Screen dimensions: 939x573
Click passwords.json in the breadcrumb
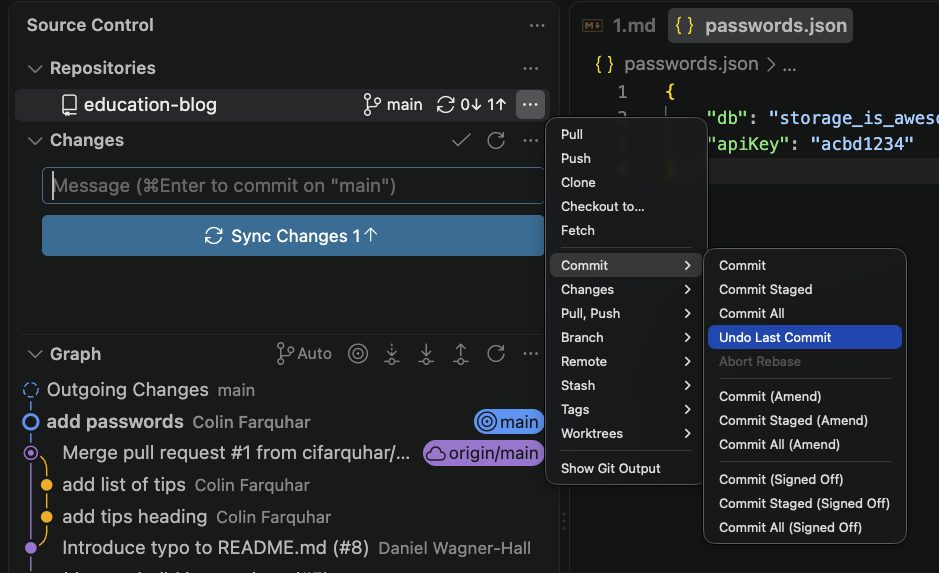tap(691, 64)
